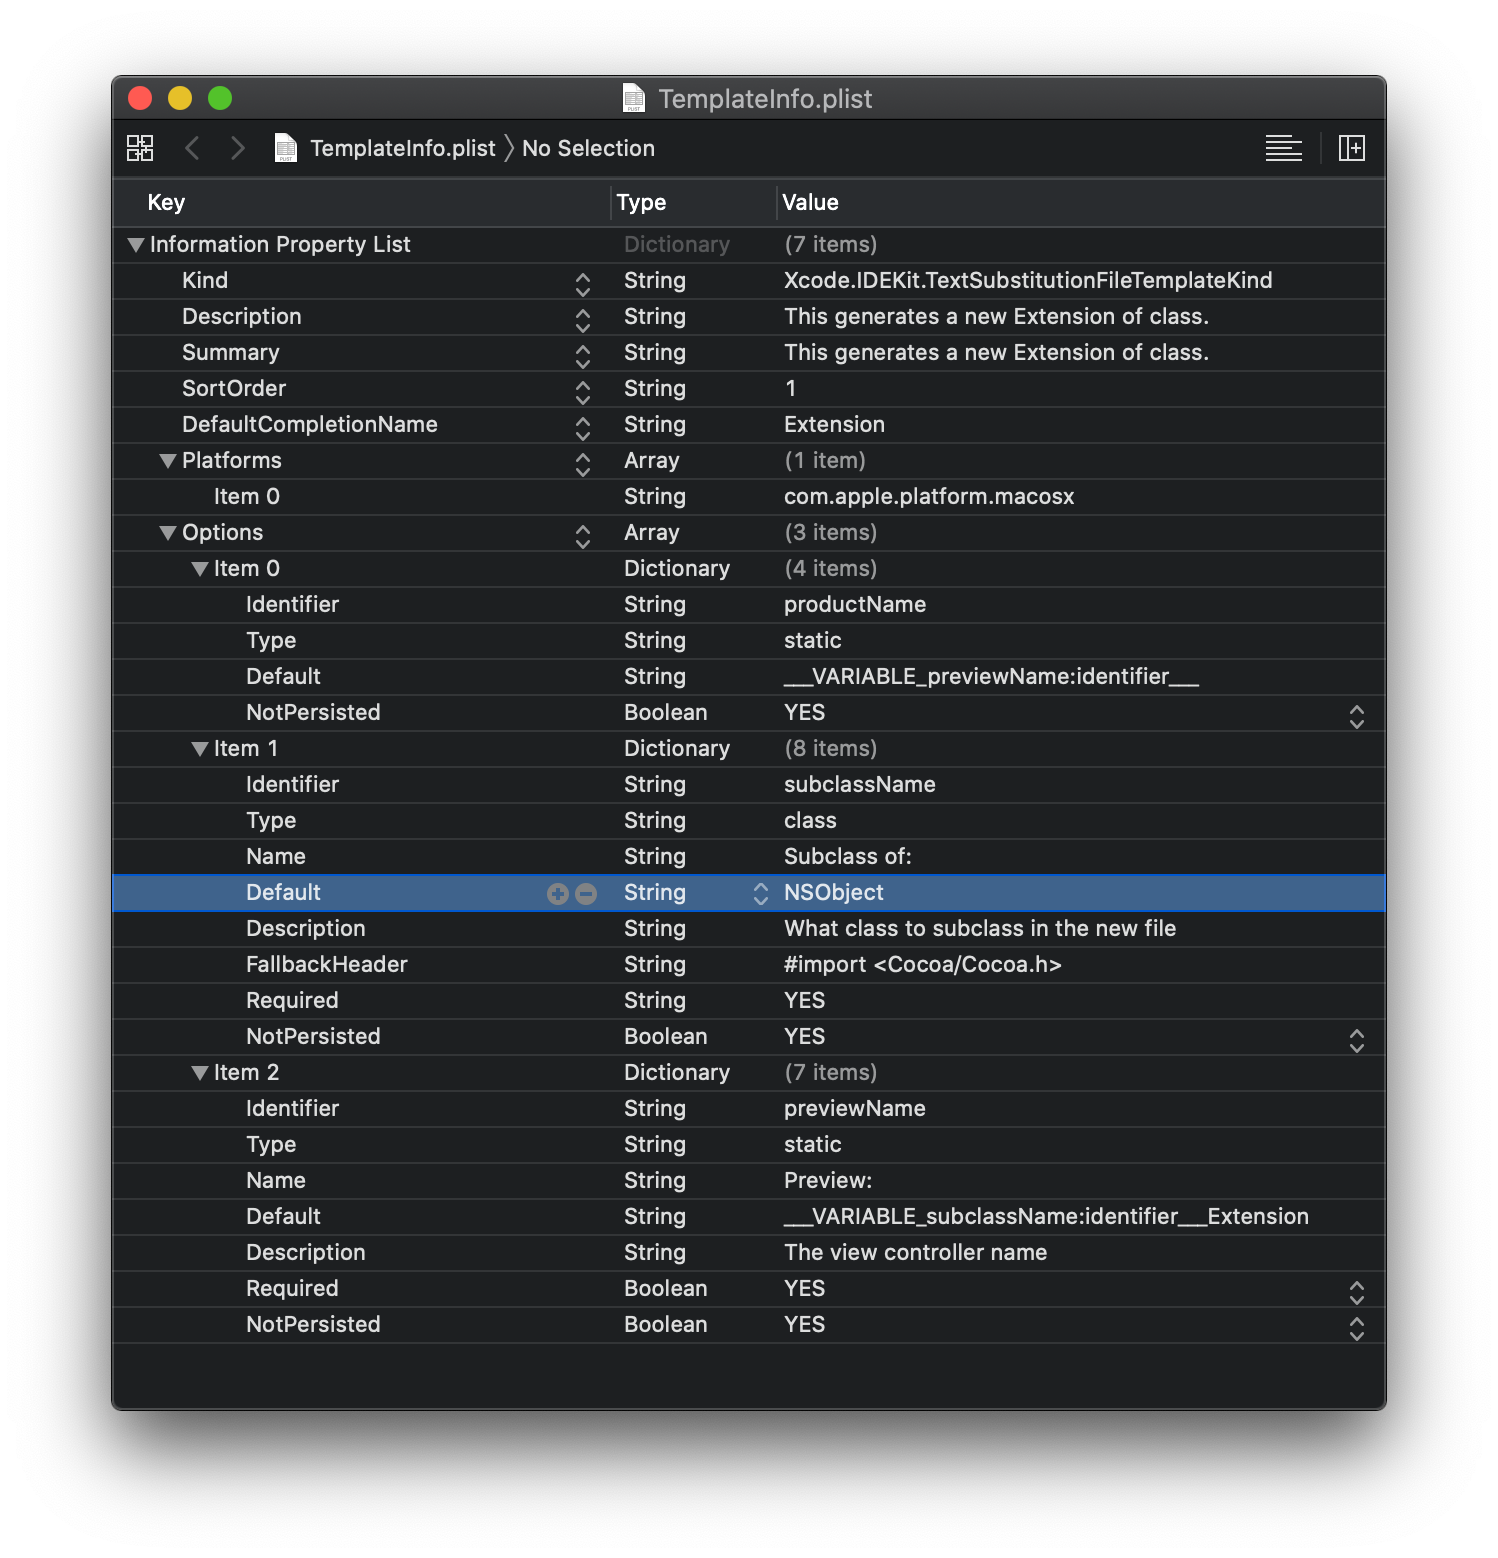Image resolution: width=1498 pixels, height=1558 pixels.
Task: Click the plist icon beside the window title
Action: point(634,98)
